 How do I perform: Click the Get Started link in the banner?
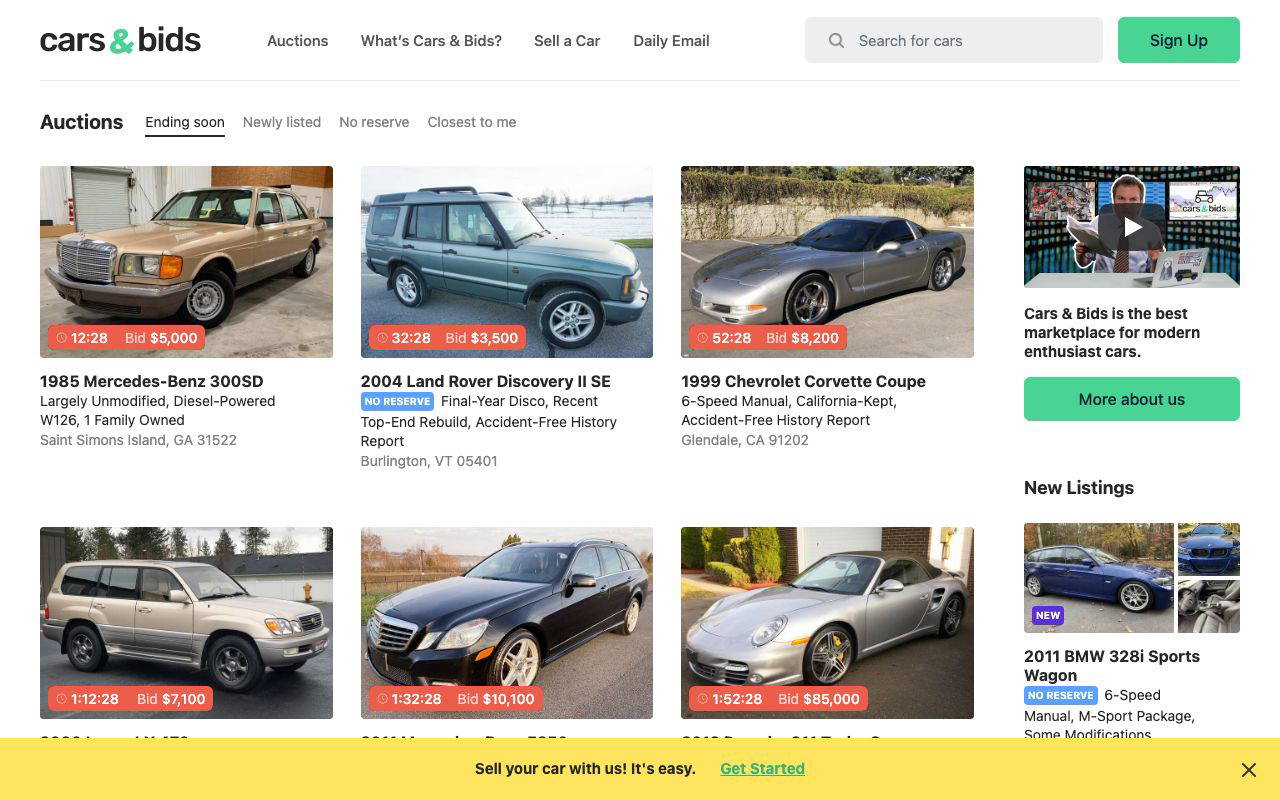pos(762,768)
